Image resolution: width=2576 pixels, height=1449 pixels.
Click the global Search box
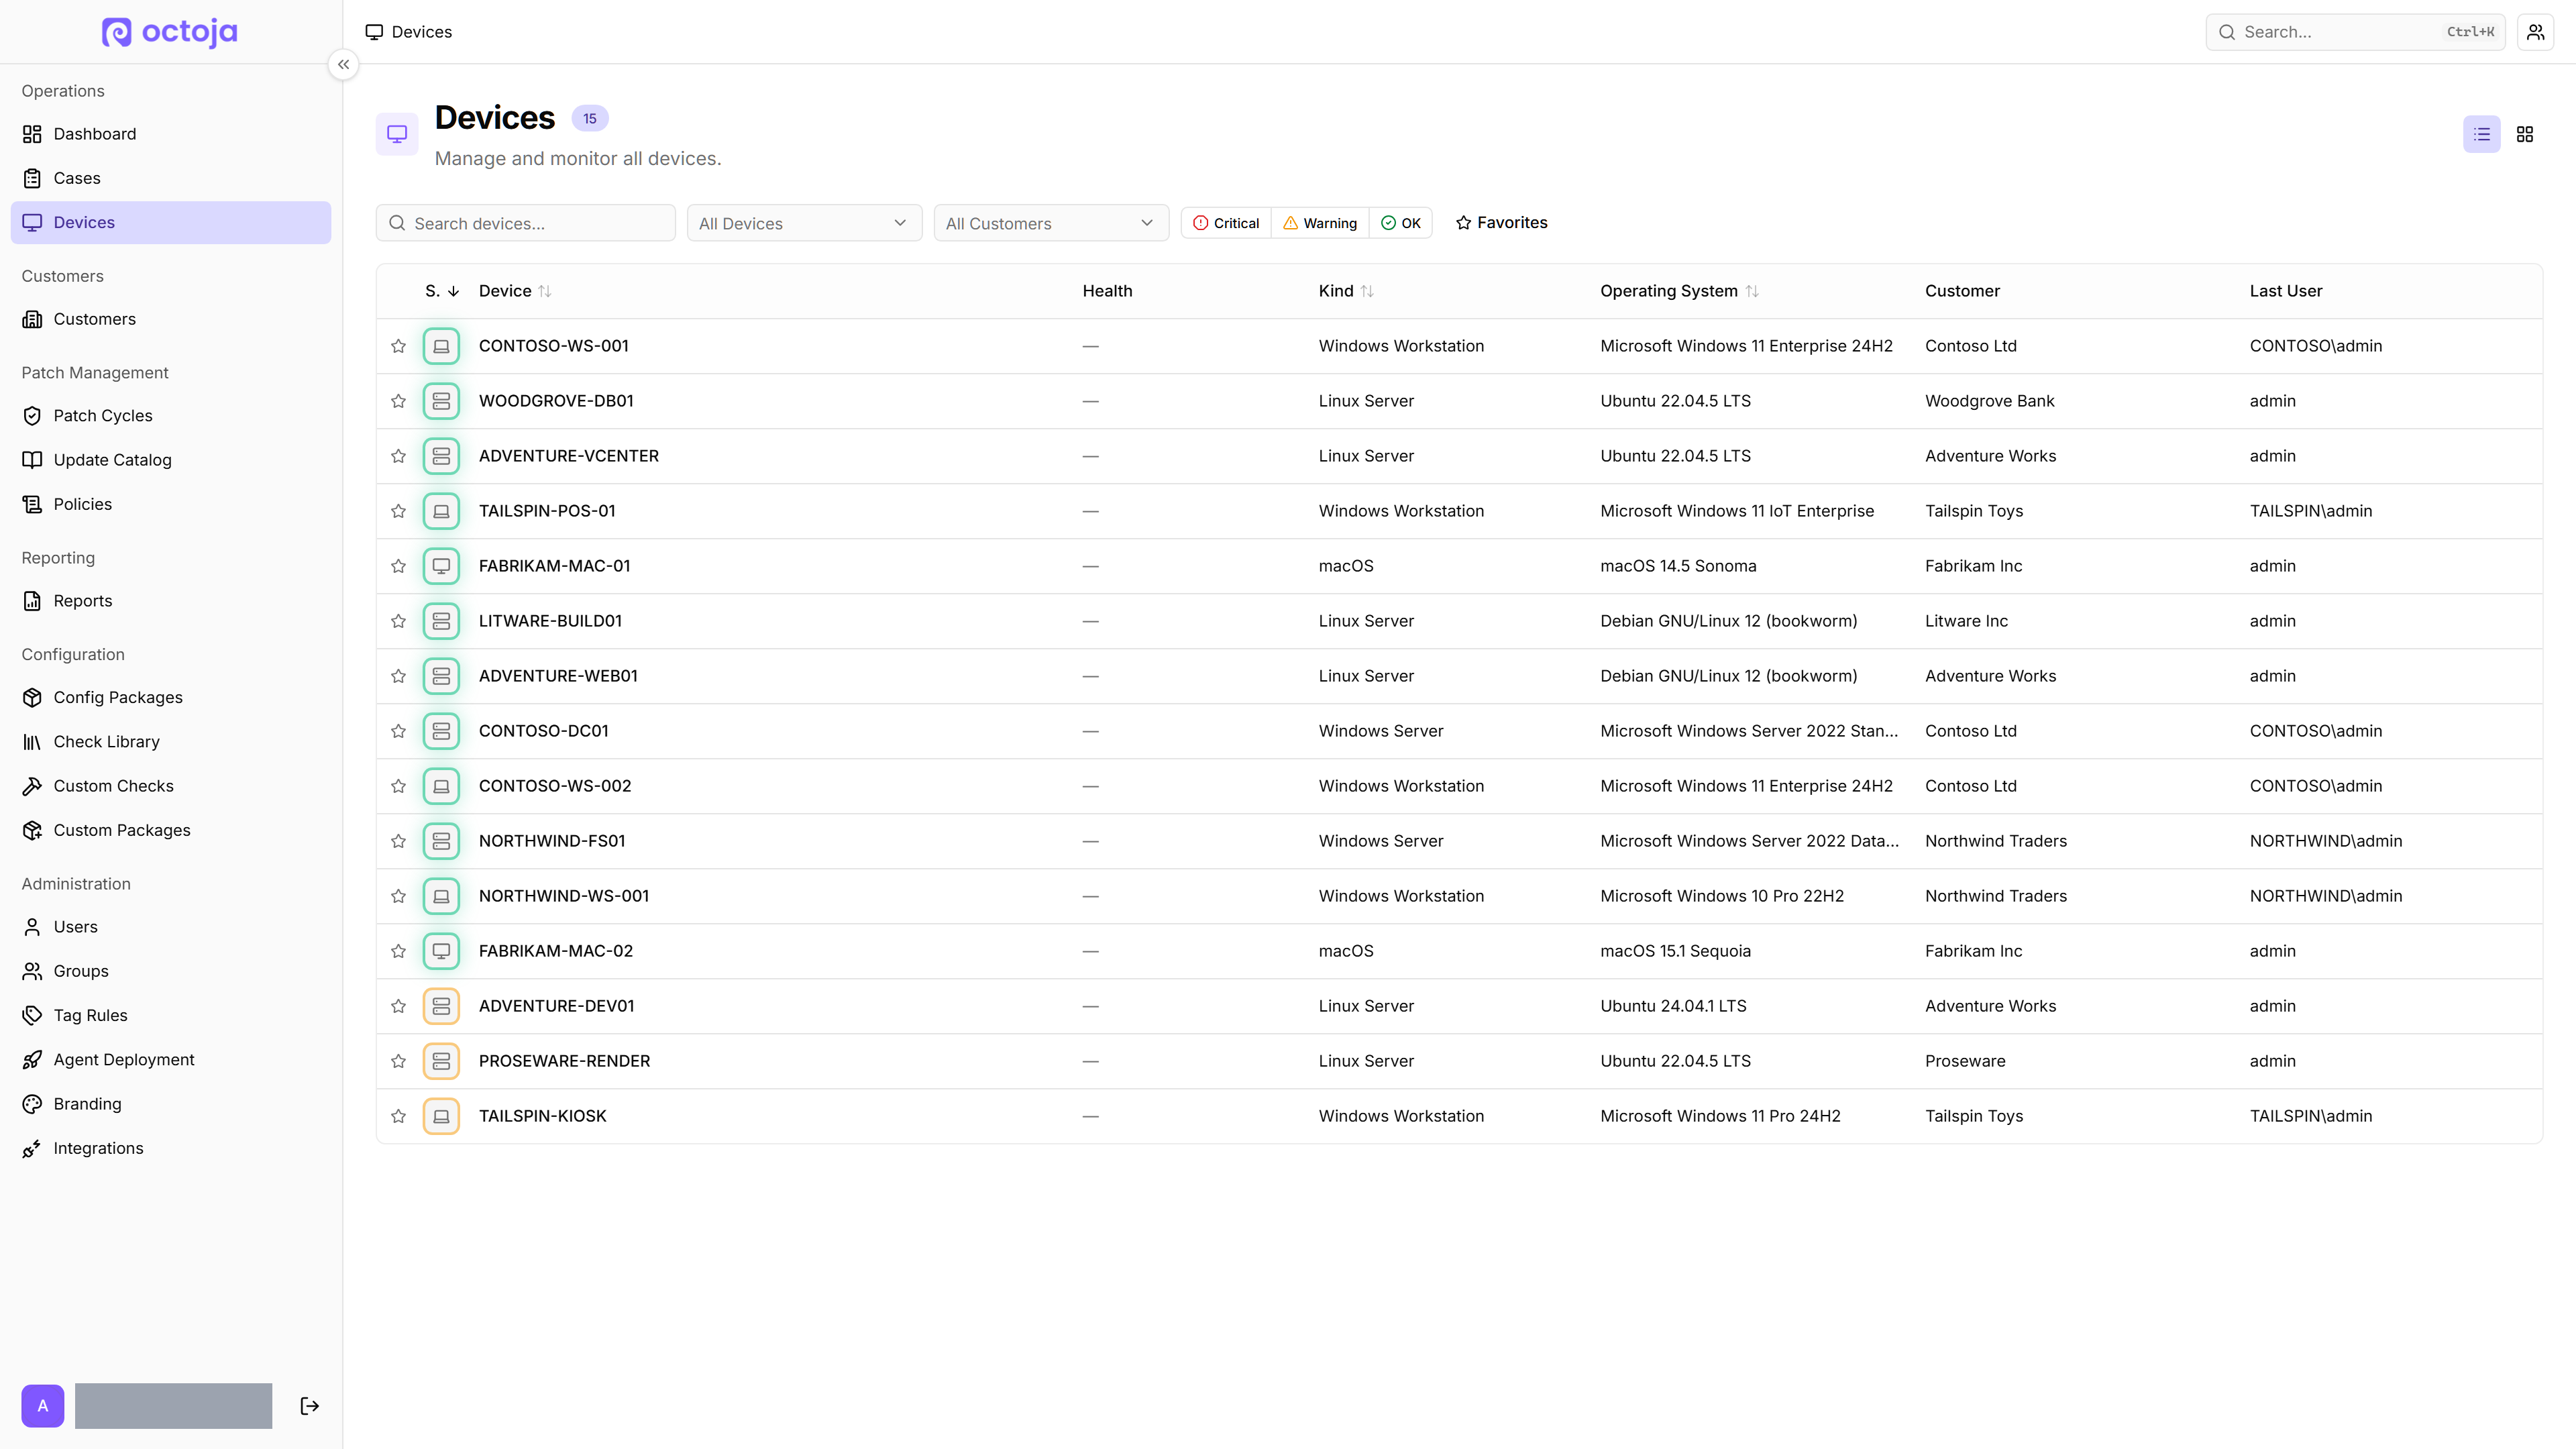[x=2355, y=32]
